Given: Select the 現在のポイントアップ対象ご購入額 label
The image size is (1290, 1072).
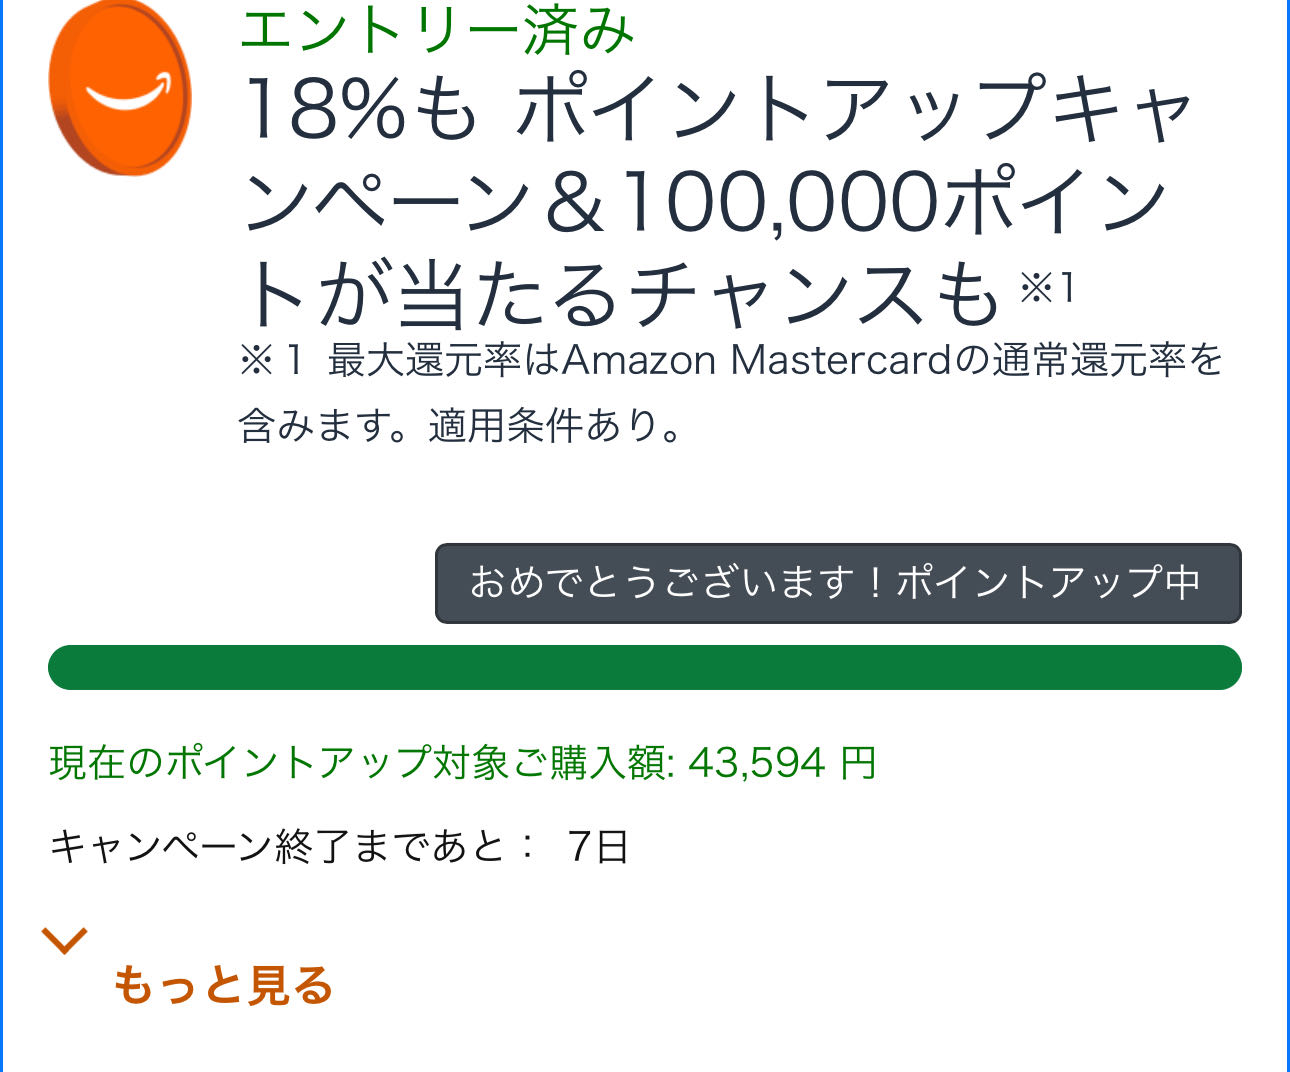Looking at the screenshot, I should pos(357,763).
